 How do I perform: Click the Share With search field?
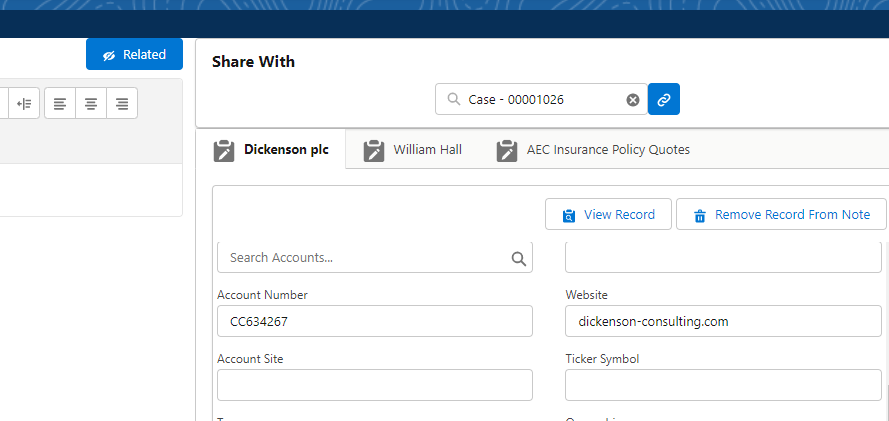click(541, 99)
